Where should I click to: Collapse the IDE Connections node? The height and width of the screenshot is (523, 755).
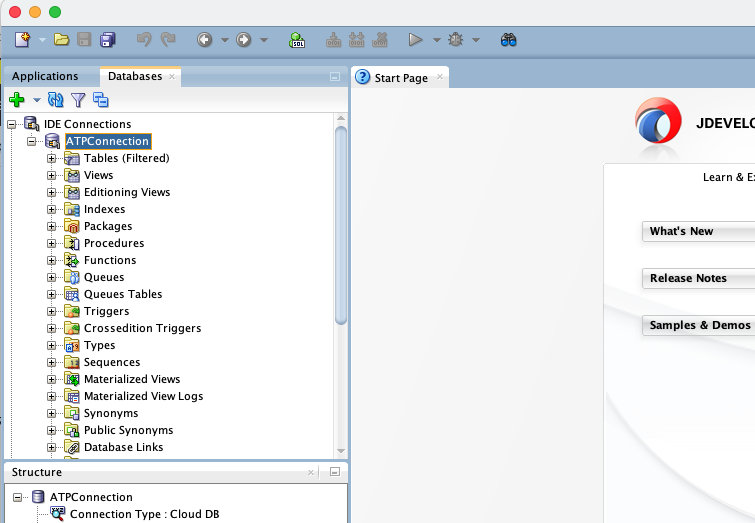[12, 125]
